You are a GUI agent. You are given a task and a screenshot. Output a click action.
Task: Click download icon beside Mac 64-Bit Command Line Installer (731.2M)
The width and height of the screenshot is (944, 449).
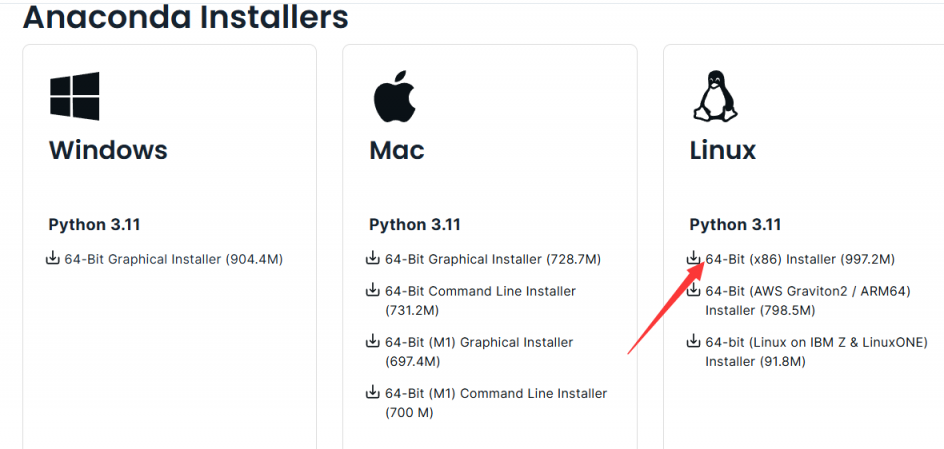pyautogui.click(x=374, y=291)
